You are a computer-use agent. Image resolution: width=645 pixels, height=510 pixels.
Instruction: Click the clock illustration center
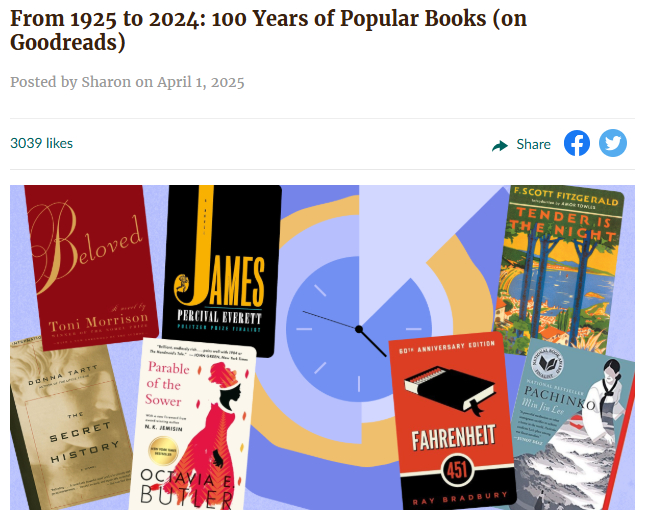[x=359, y=329]
